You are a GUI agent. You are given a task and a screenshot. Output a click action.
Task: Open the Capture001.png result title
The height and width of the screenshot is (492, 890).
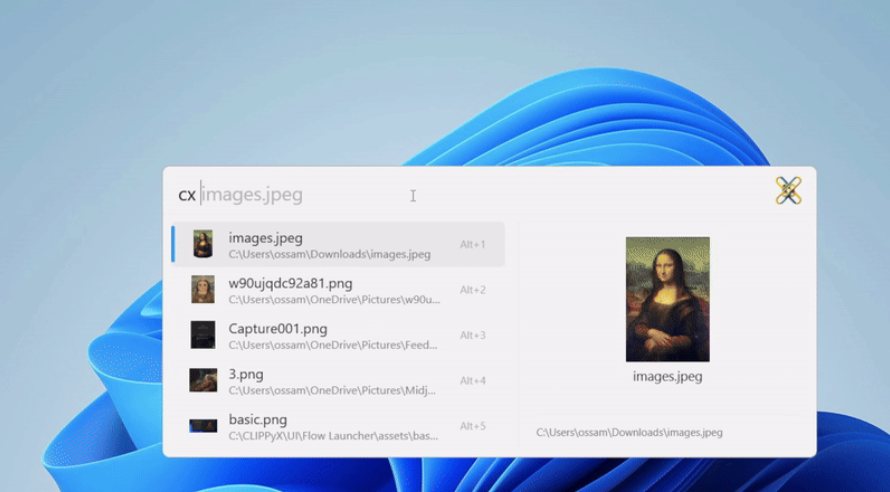coord(278,329)
